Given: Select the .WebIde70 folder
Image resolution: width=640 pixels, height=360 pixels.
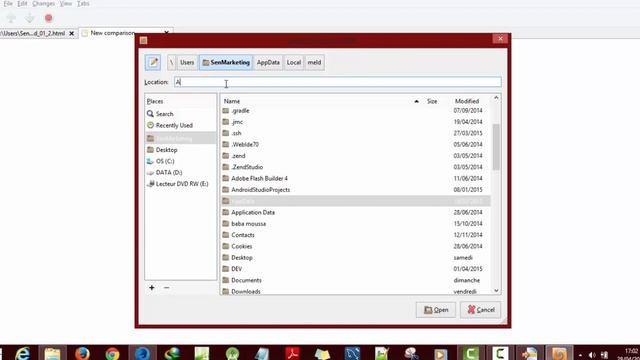Looking at the screenshot, I should (x=355, y=144).
